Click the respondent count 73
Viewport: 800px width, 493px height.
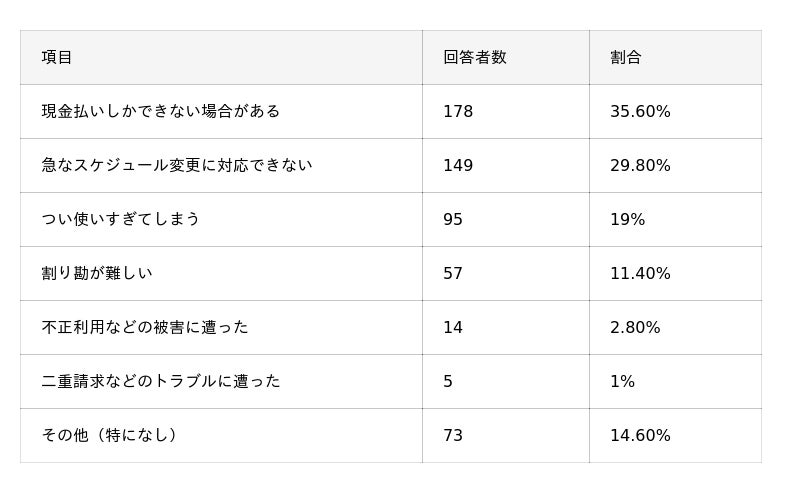tap(453, 436)
